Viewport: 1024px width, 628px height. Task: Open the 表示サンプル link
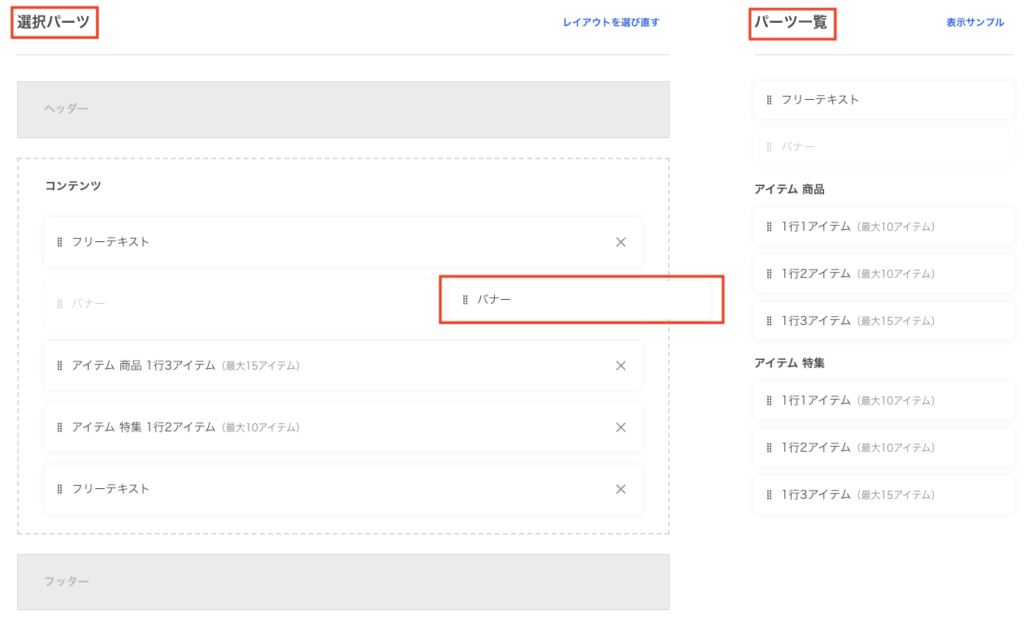[974, 23]
